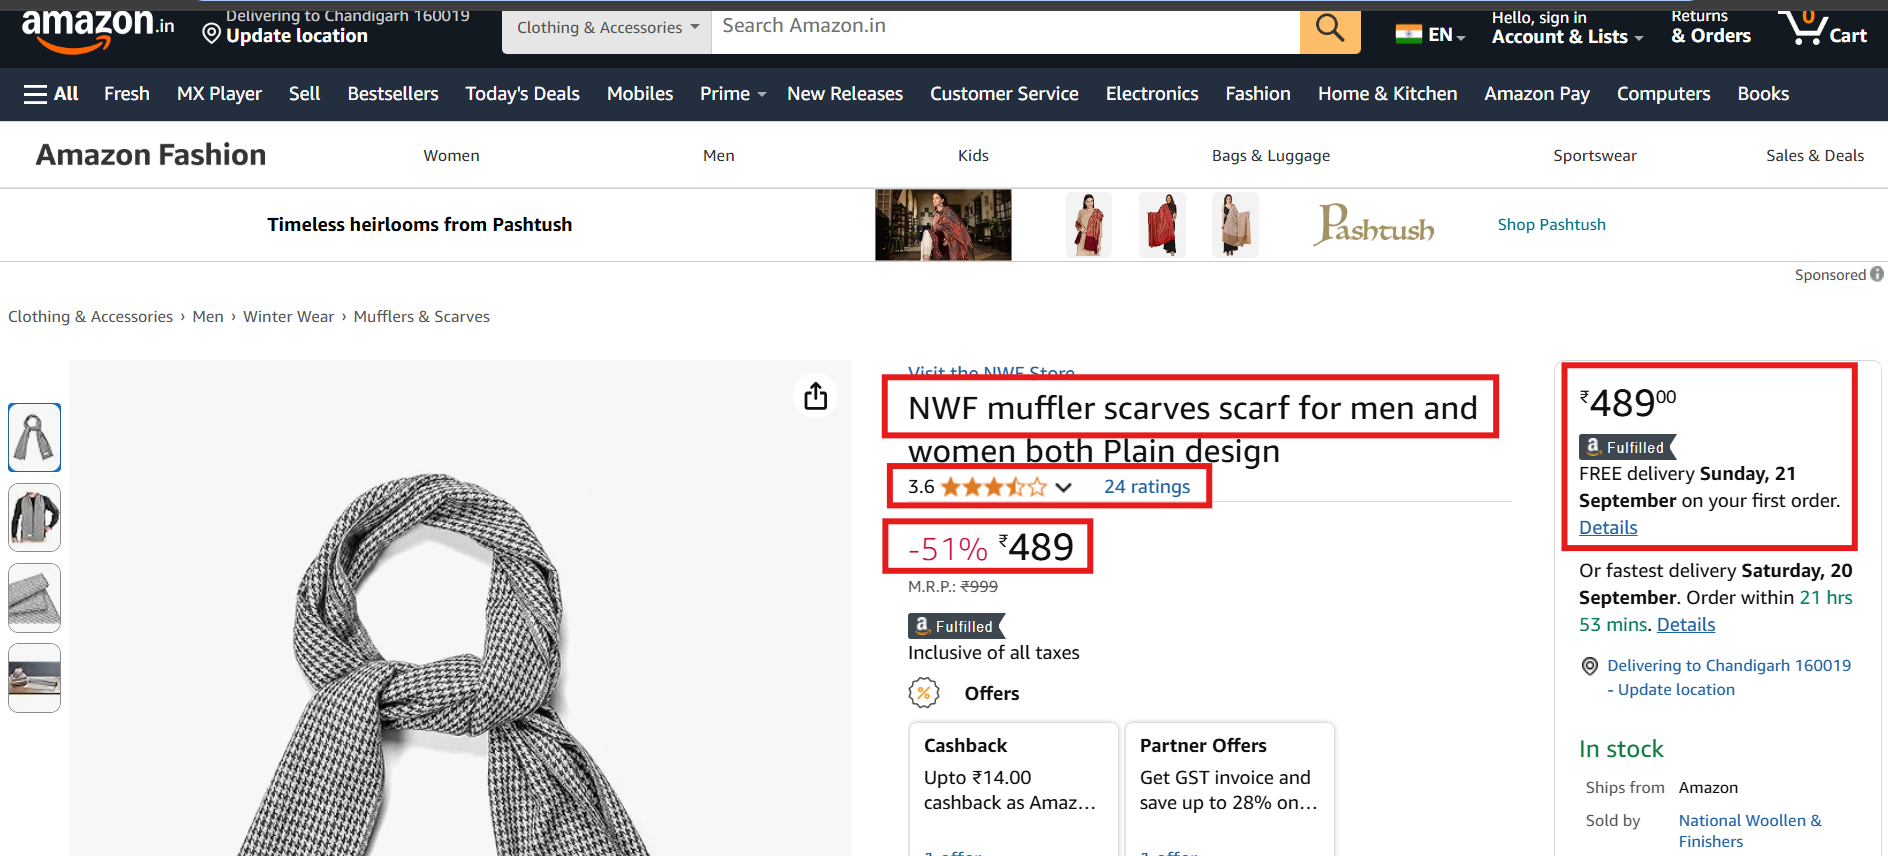
Task: Select the Sportswear fashion category
Action: click(1595, 156)
